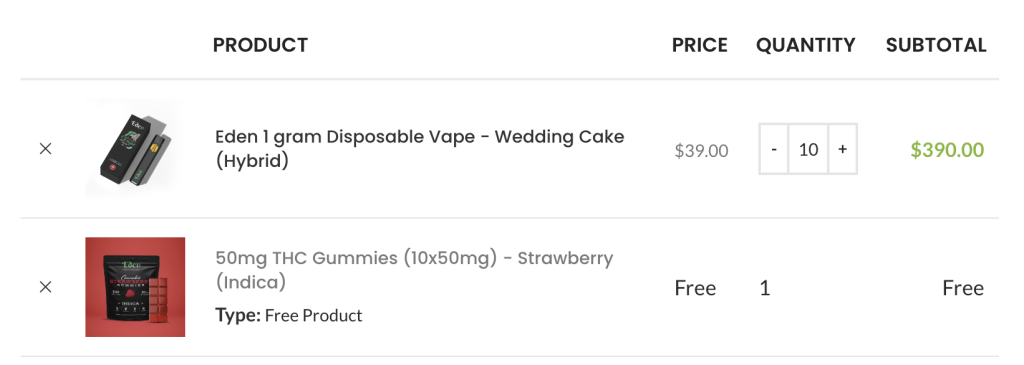This screenshot has height=365, width=1024.
Task: Click the quantity field showing 10
Action: coord(808,149)
